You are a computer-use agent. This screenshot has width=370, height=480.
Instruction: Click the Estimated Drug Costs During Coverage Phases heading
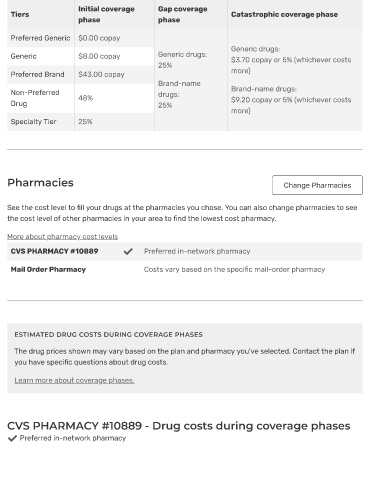coord(108,335)
